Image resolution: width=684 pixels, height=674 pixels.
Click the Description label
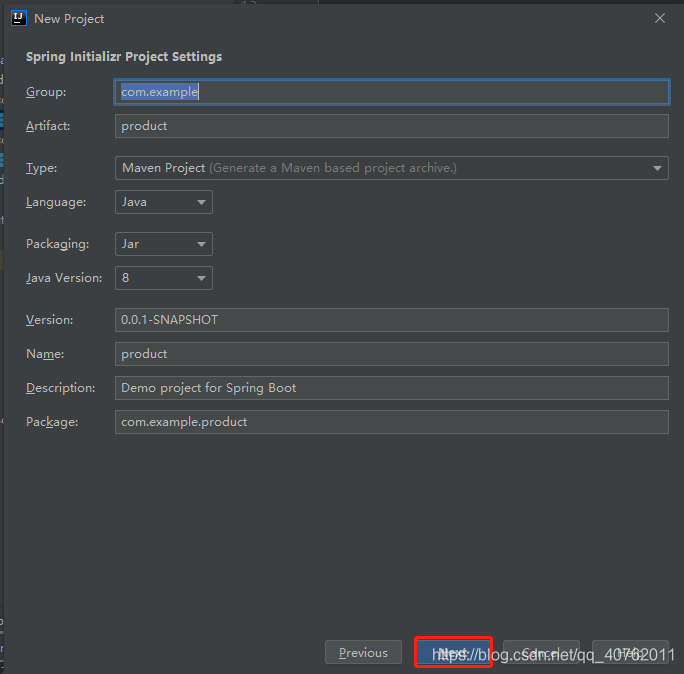[x=61, y=388]
